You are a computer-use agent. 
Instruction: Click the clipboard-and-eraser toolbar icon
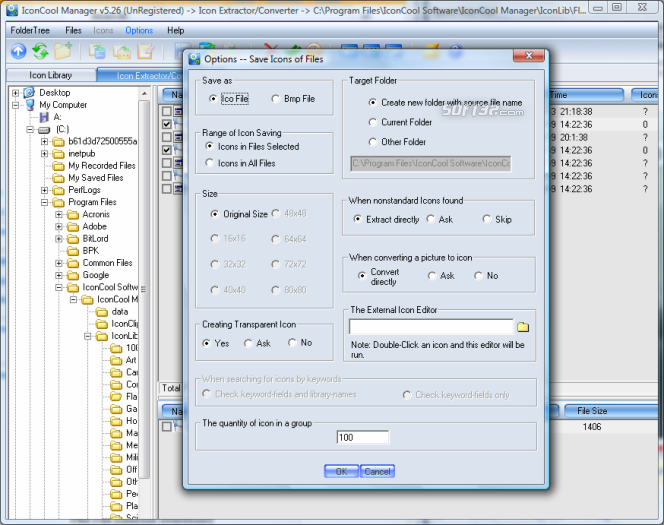[x=145, y=51]
